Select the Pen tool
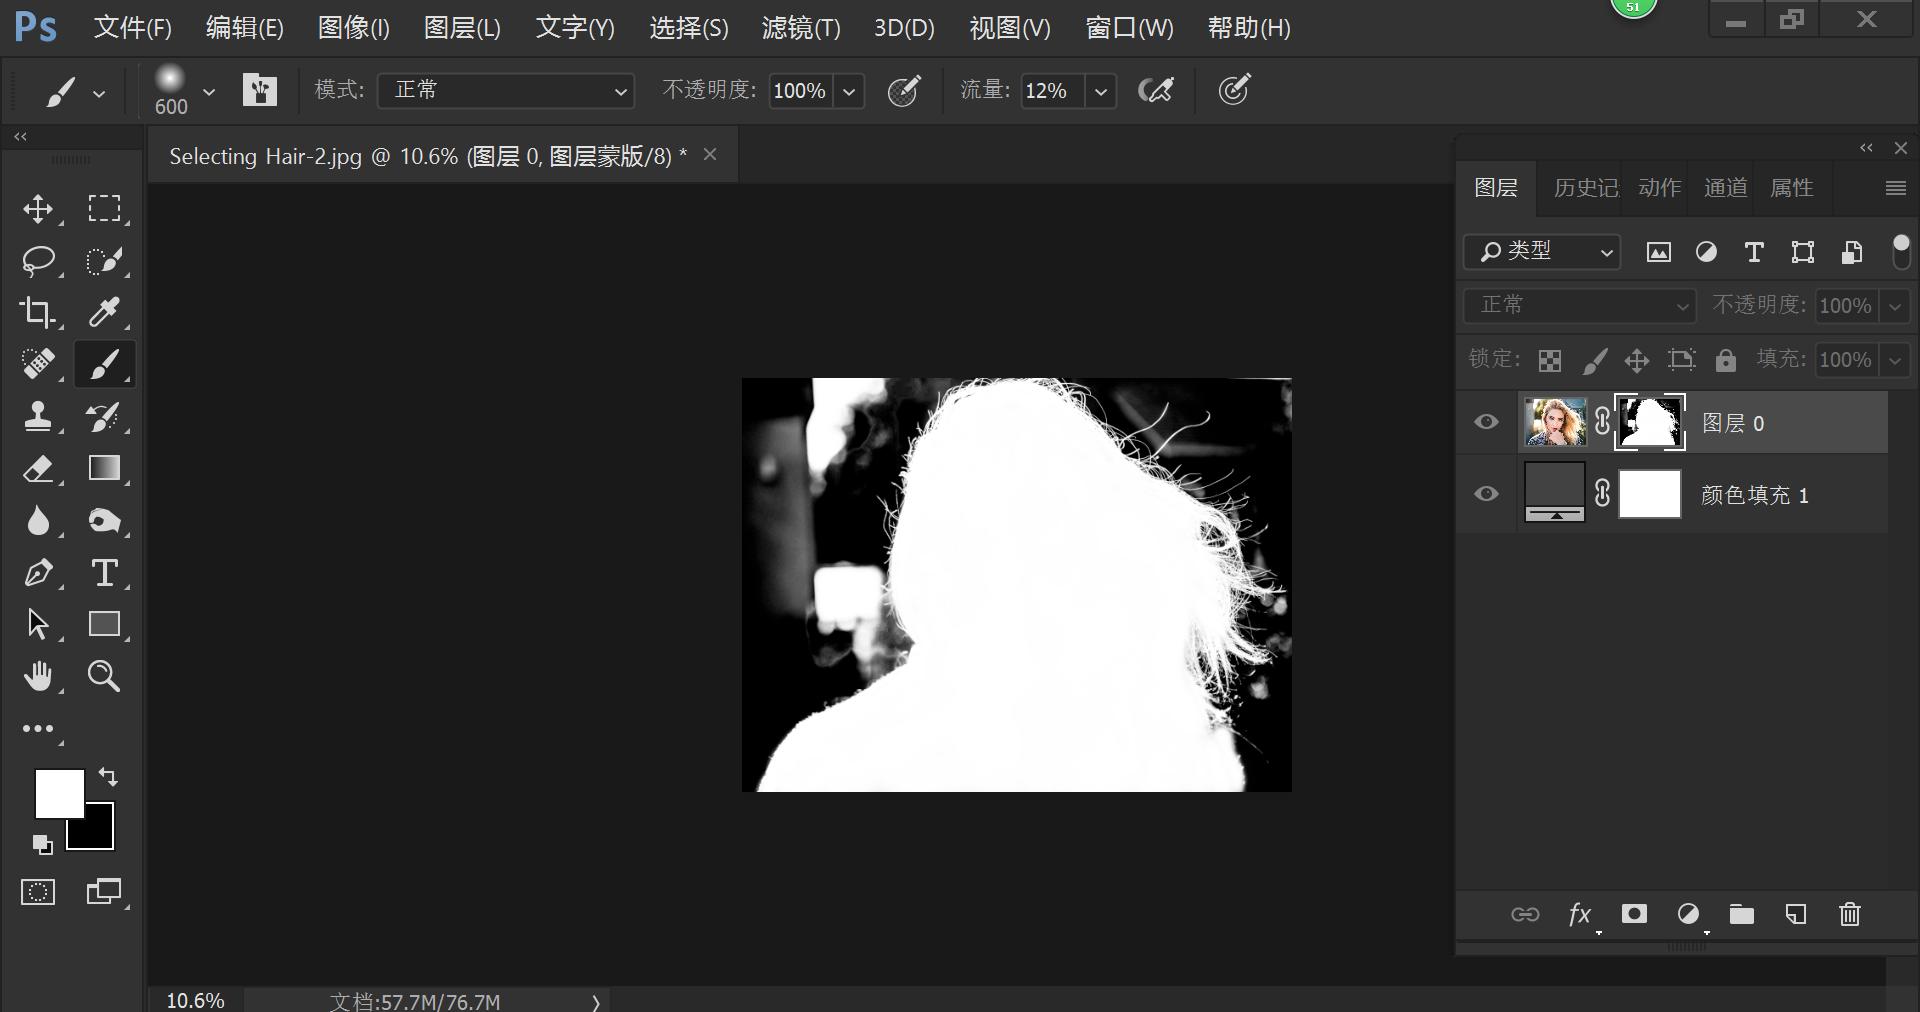This screenshot has width=1920, height=1012. point(39,573)
